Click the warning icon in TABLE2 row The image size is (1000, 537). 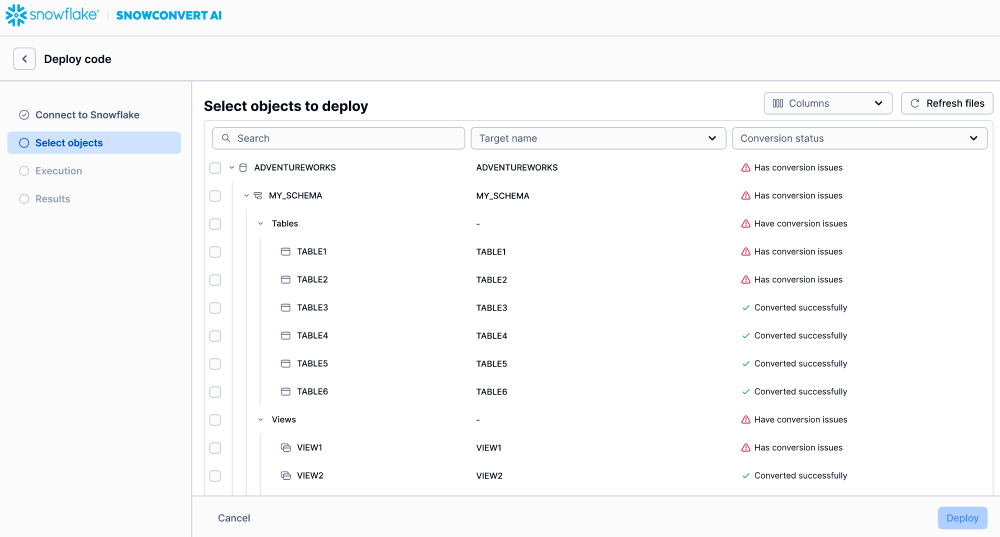(x=746, y=280)
